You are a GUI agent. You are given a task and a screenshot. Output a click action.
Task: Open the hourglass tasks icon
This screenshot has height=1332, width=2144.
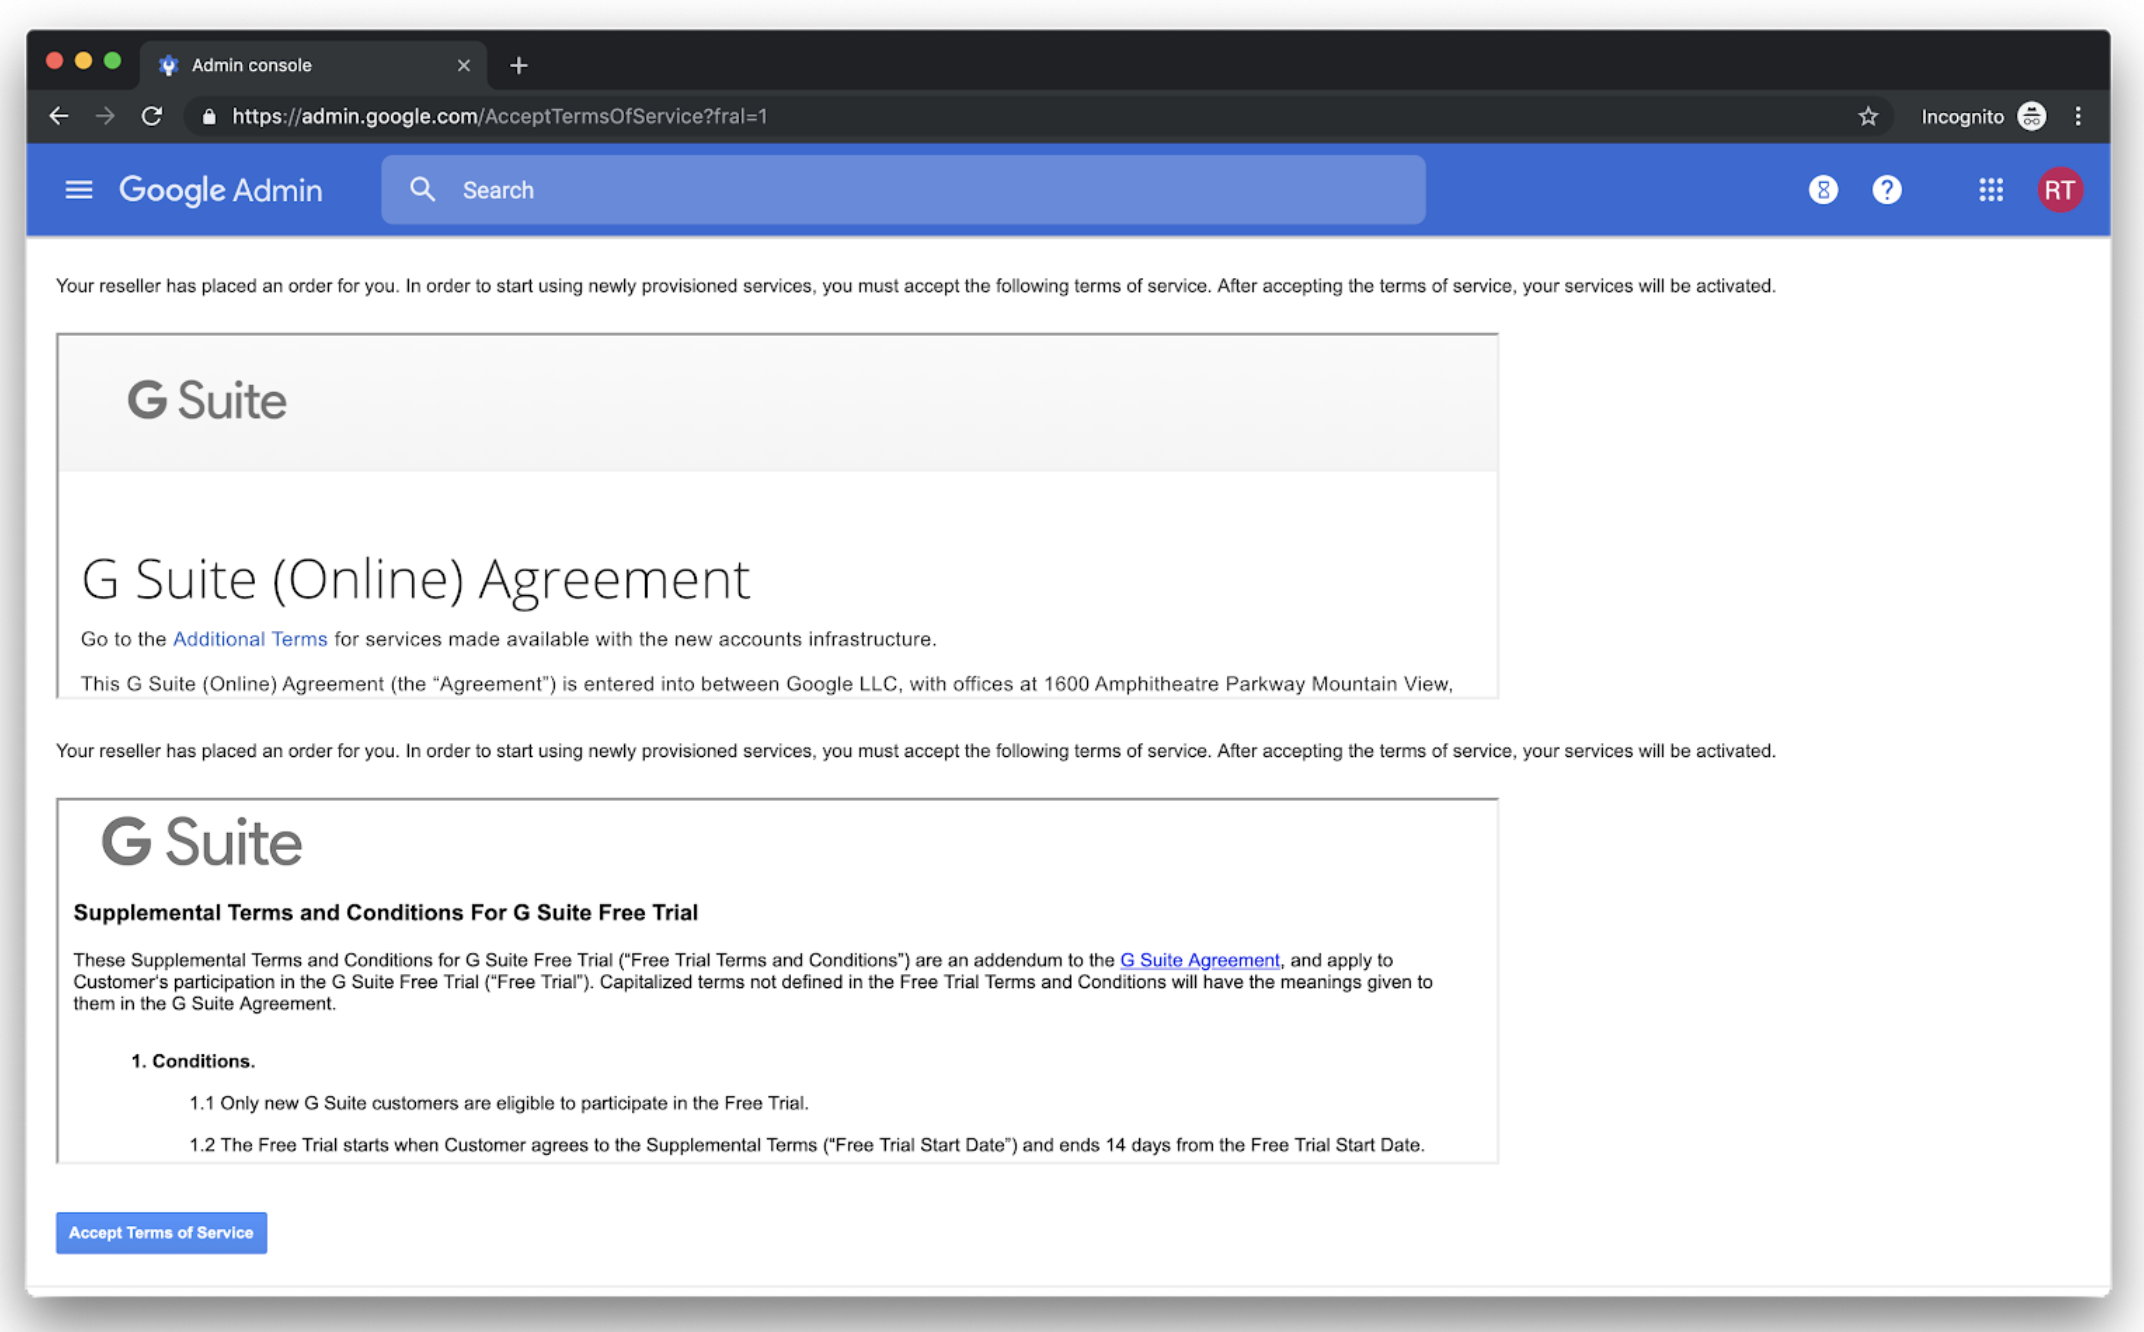pos(1823,190)
